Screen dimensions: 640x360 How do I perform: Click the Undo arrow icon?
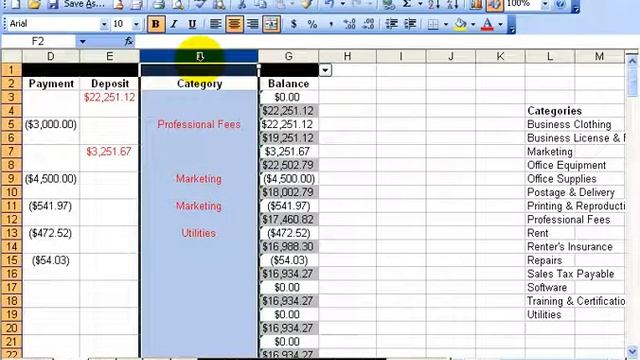[330, 4]
